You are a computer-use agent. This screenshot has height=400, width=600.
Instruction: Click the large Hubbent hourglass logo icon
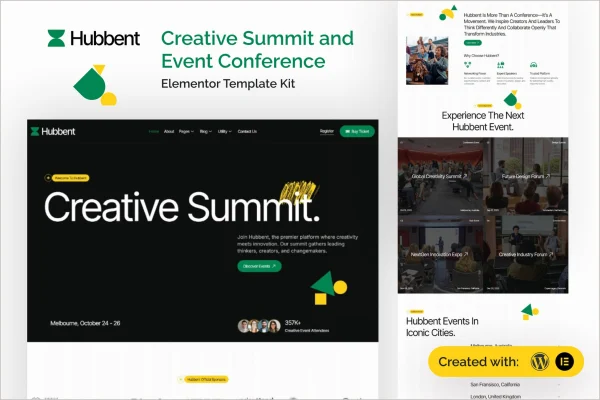point(56,38)
